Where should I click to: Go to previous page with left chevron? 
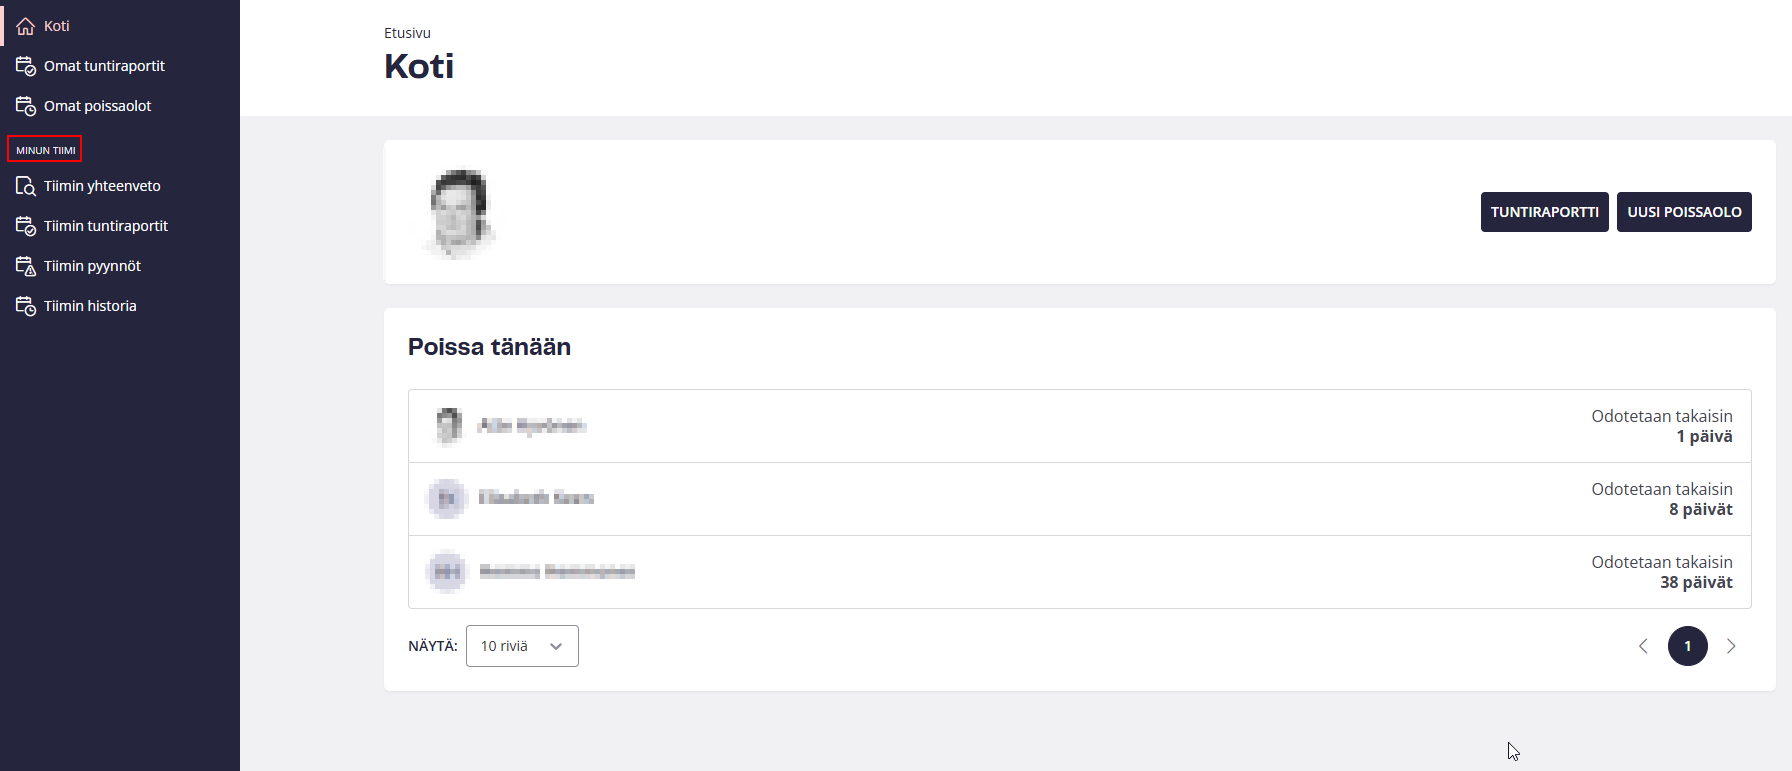coord(1643,646)
